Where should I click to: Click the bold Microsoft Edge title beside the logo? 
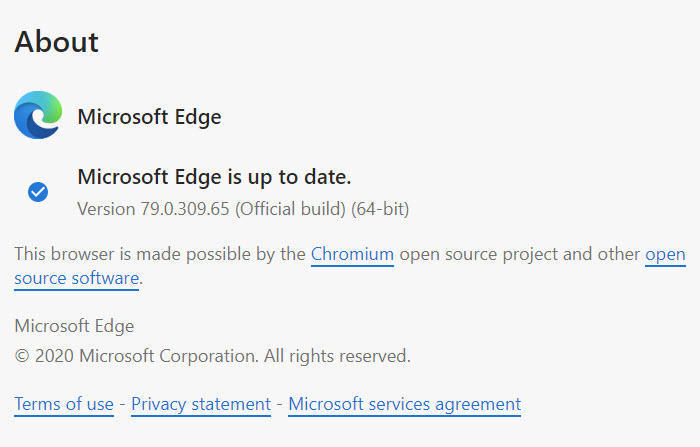(x=149, y=117)
